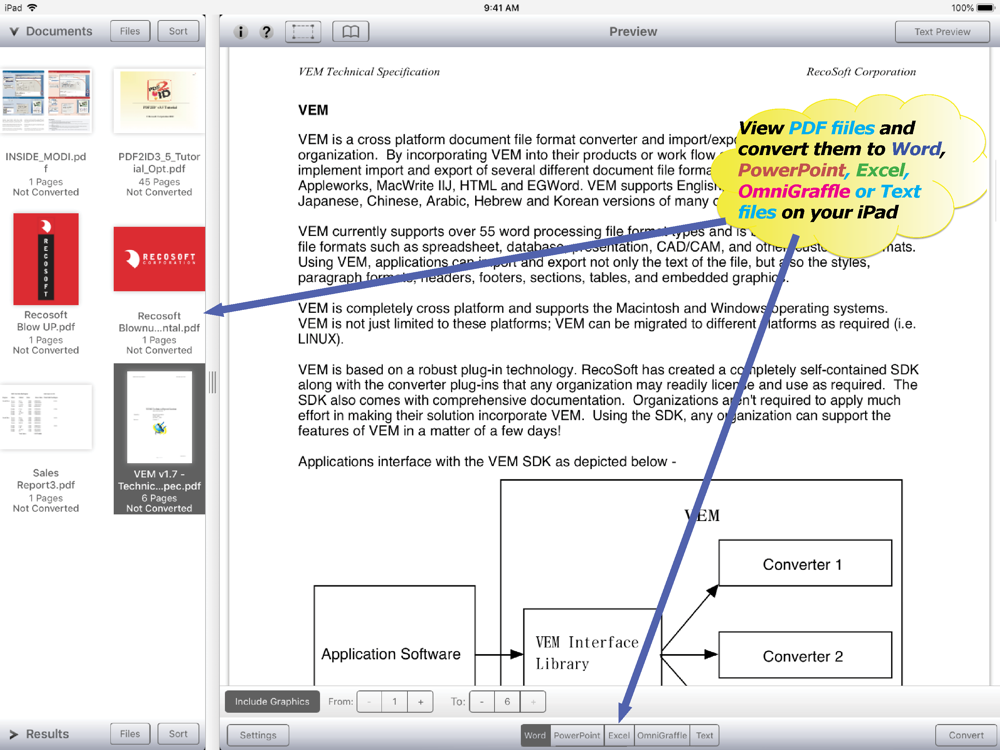
Task: Open the book page view icon
Action: [x=351, y=31]
